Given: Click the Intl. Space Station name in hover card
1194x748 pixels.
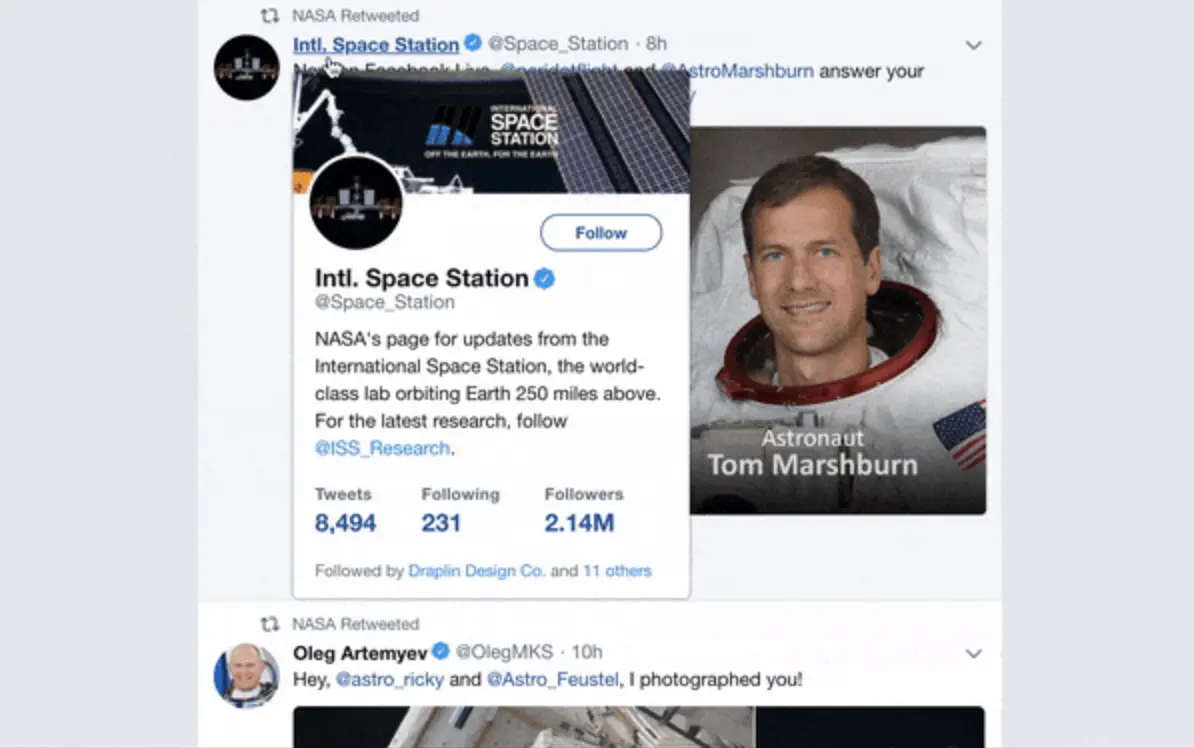Looking at the screenshot, I should coord(422,279).
